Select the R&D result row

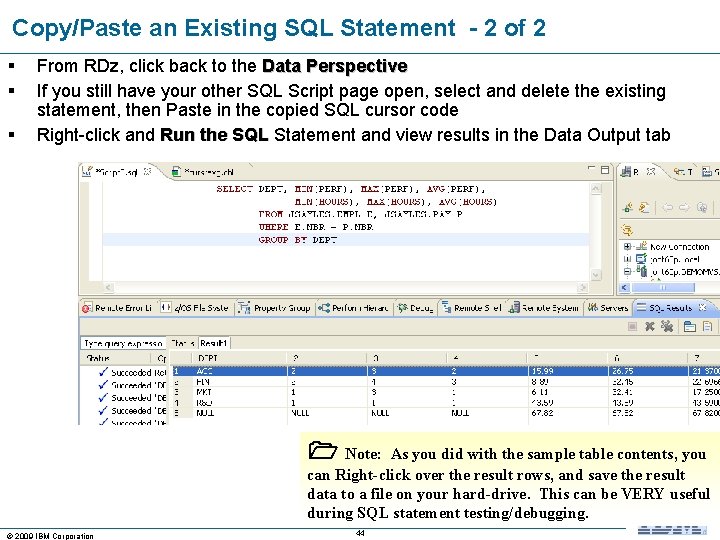point(445,403)
